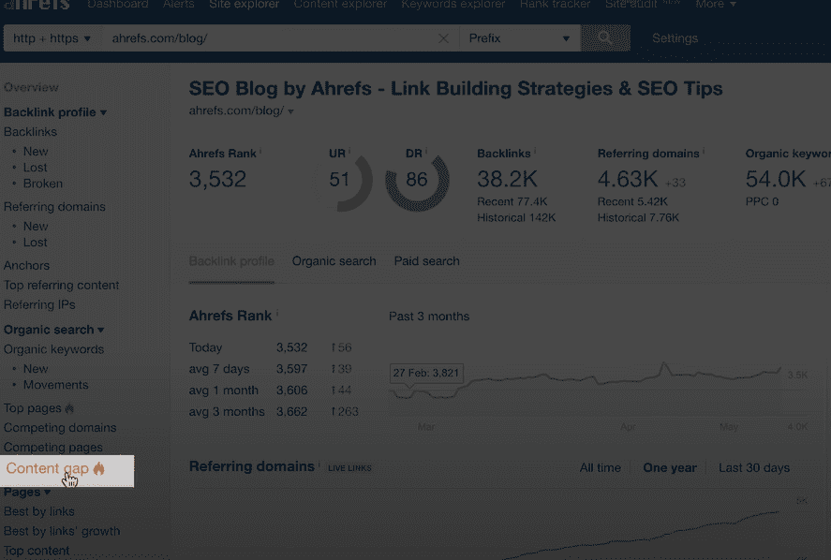Open Keywords explorer in top navigation
Image resolution: width=831 pixels, height=560 pixels.
453,4
